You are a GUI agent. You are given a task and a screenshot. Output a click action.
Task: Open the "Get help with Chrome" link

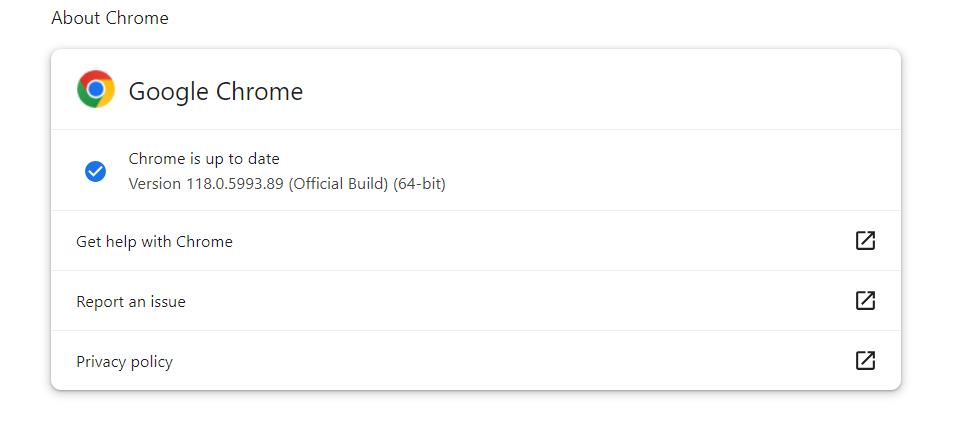[154, 241]
